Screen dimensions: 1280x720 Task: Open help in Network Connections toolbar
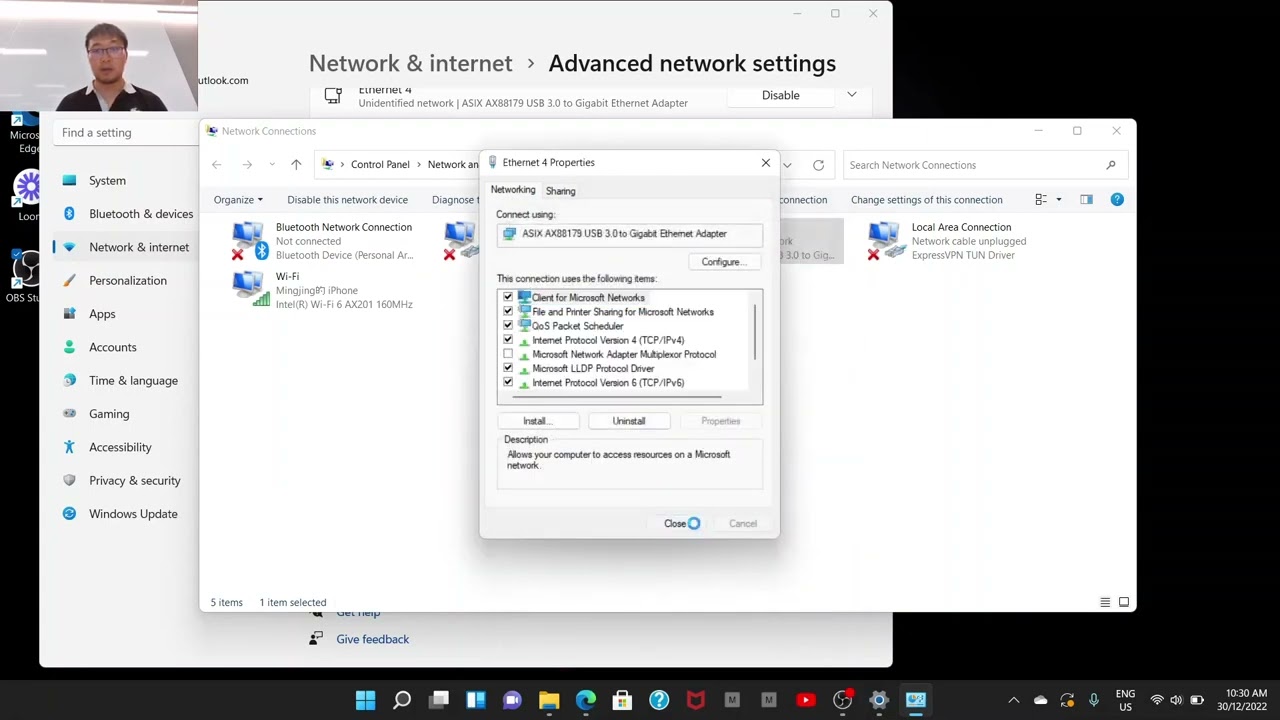point(1117,200)
